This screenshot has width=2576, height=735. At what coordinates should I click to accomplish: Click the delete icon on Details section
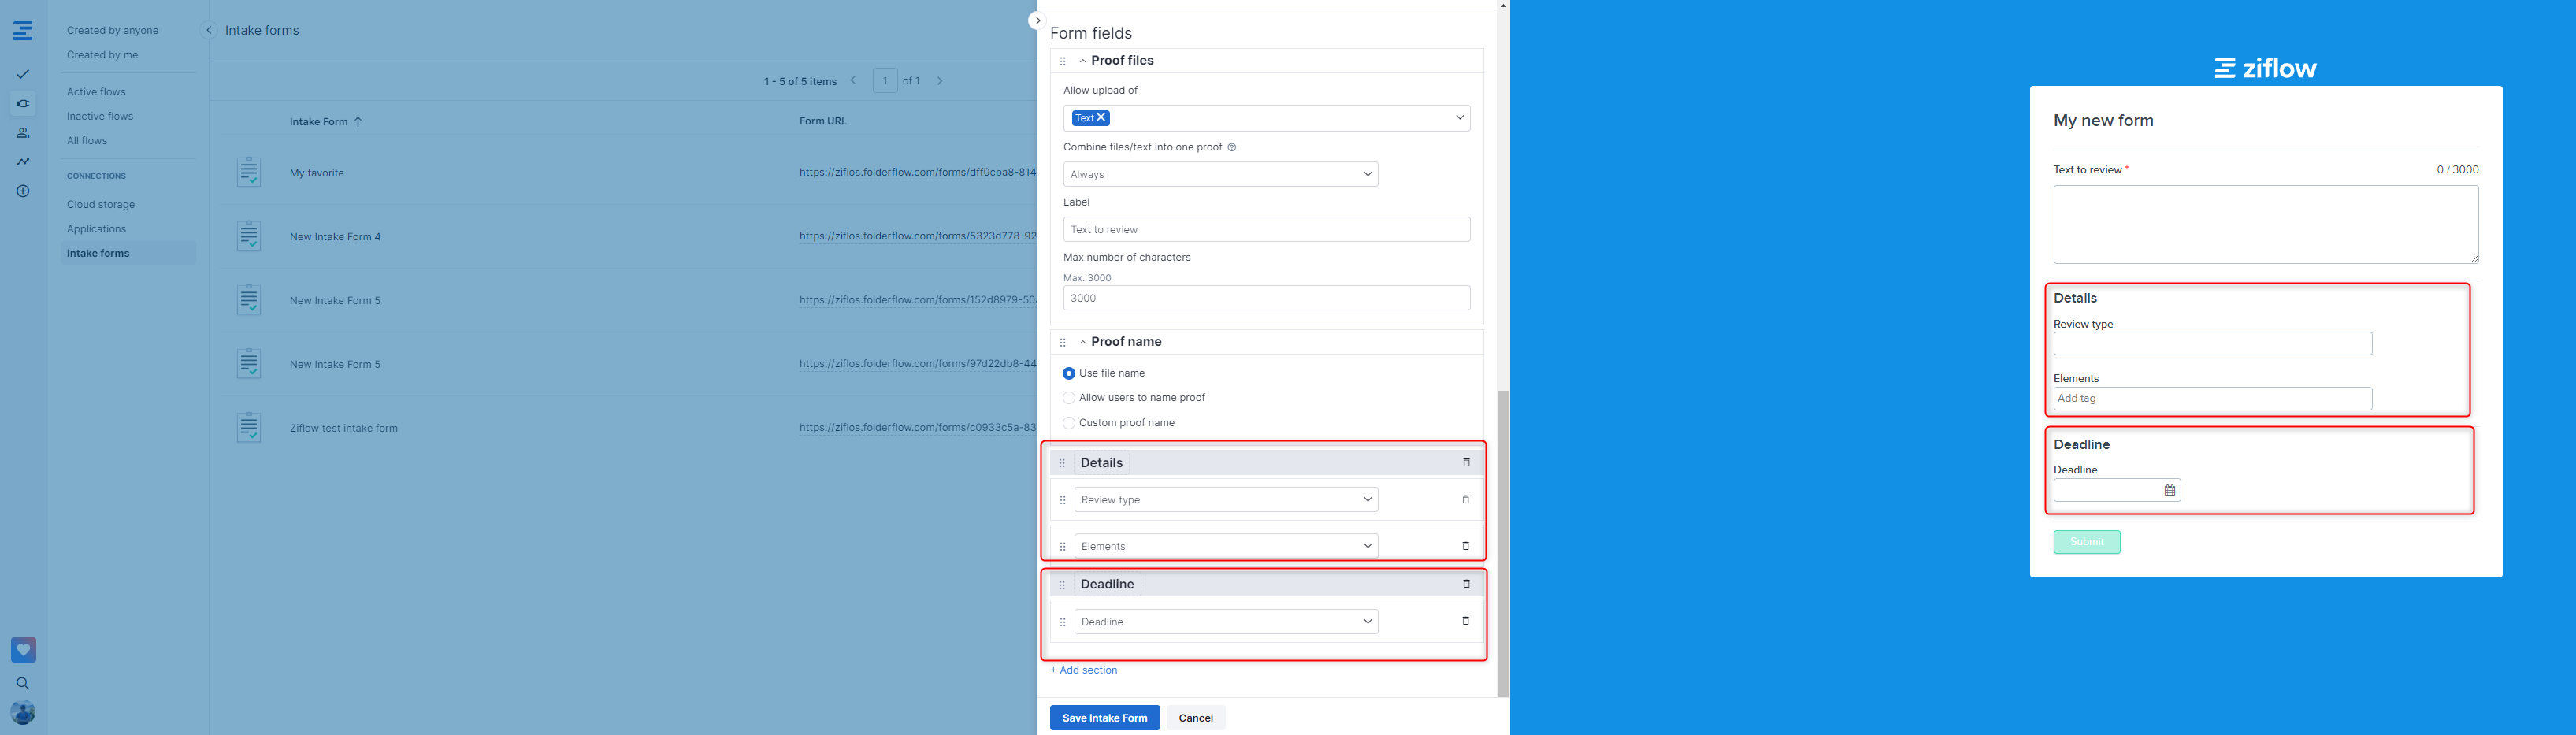(x=1466, y=462)
